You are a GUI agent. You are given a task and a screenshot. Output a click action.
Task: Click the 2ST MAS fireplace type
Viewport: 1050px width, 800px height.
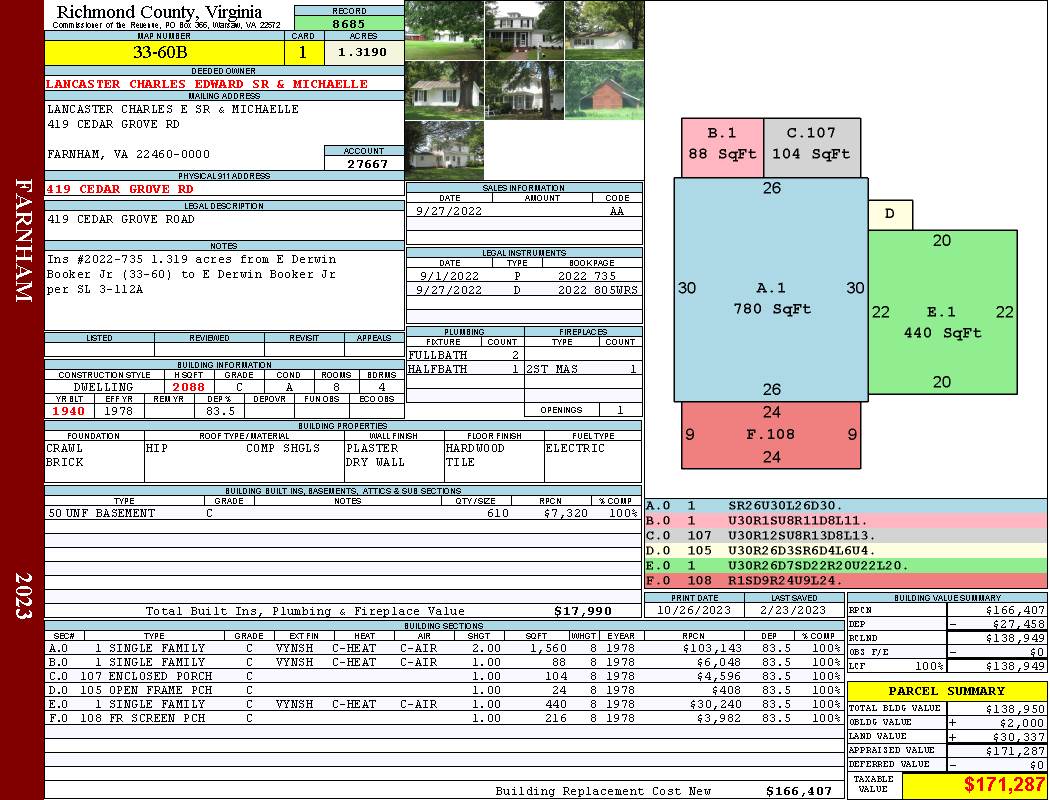552,369
